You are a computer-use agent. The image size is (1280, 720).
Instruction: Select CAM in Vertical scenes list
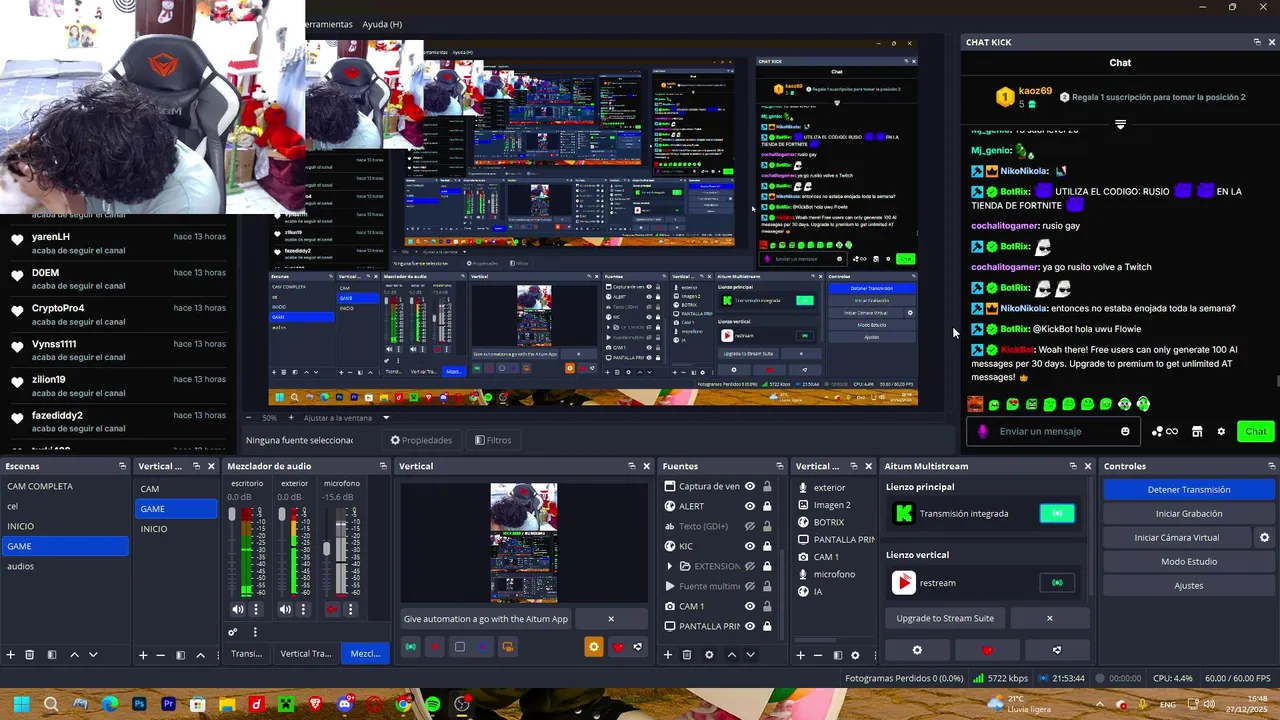coord(176,489)
